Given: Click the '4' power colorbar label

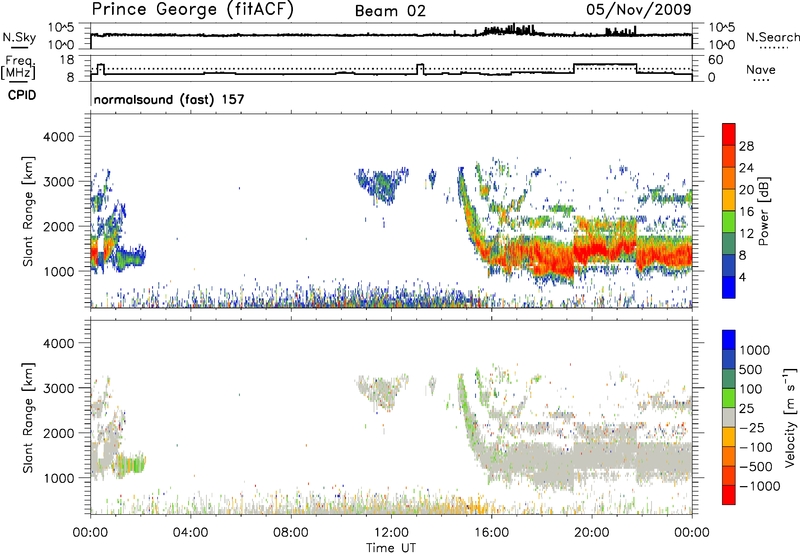Looking at the screenshot, I should 742,278.
